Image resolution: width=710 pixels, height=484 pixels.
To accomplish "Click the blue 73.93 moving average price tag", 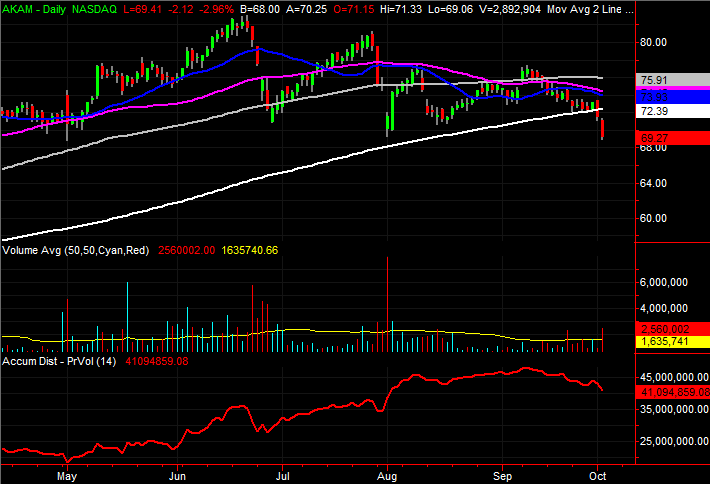I will click(x=673, y=96).
